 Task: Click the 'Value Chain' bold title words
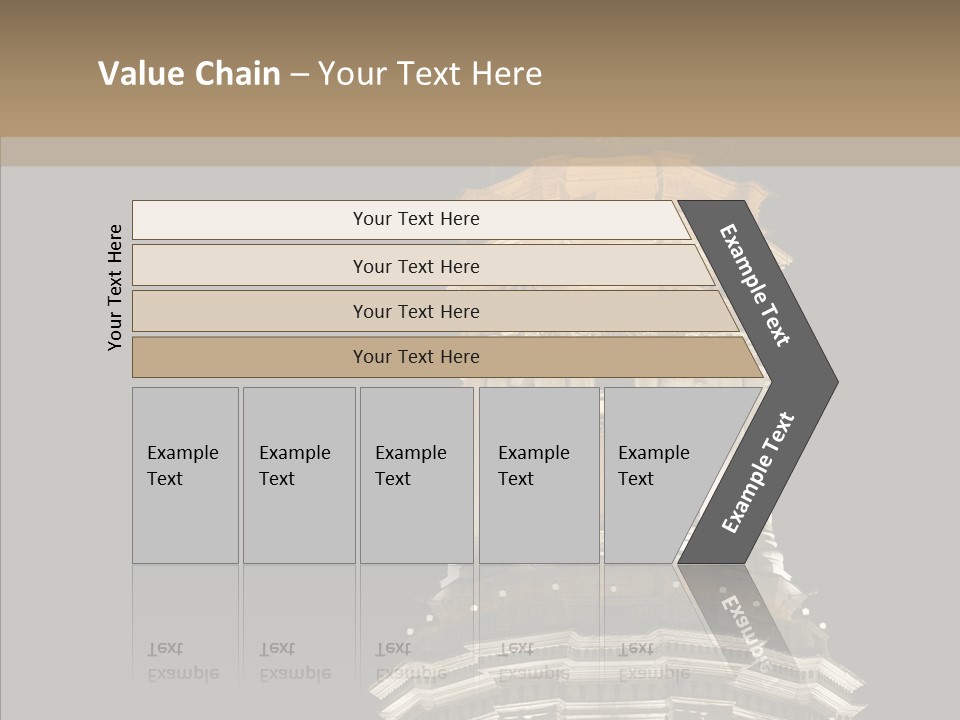point(189,73)
